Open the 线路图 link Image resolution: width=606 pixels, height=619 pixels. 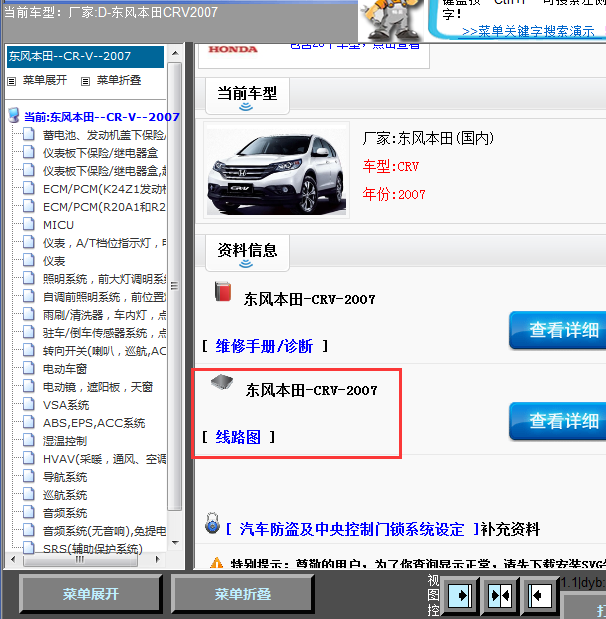click(x=238, y=437)
